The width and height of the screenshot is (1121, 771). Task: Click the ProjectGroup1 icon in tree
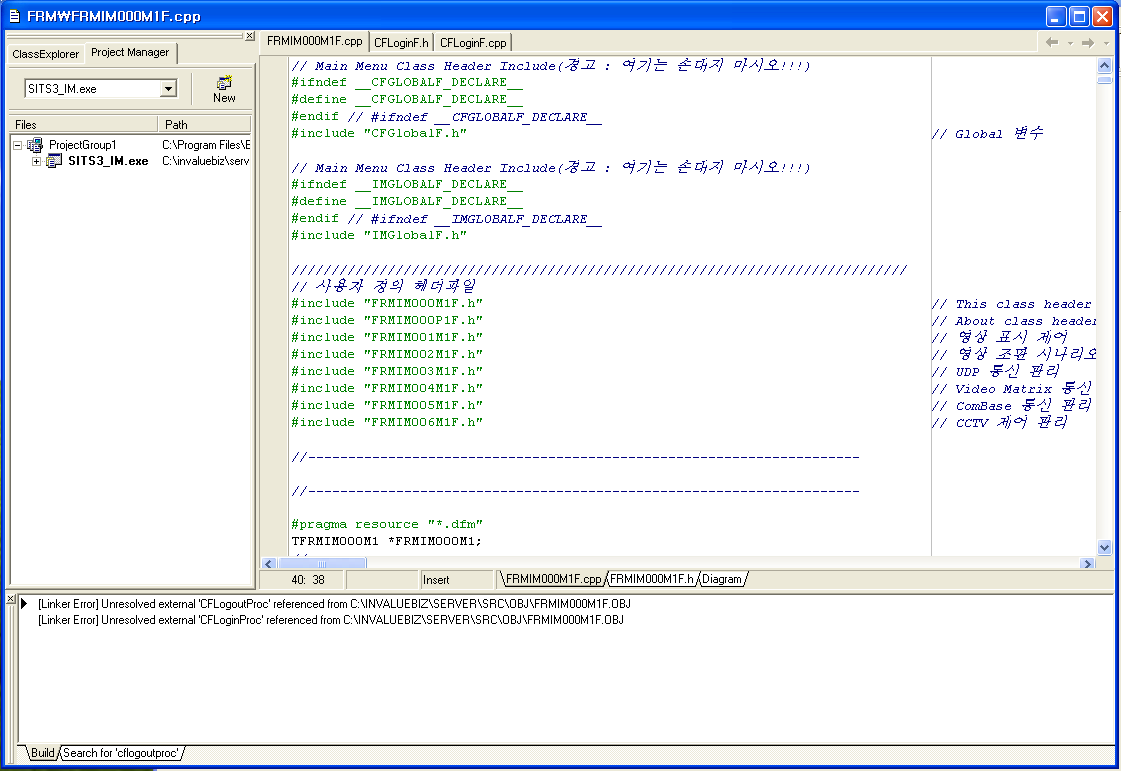tap(35, 145)
